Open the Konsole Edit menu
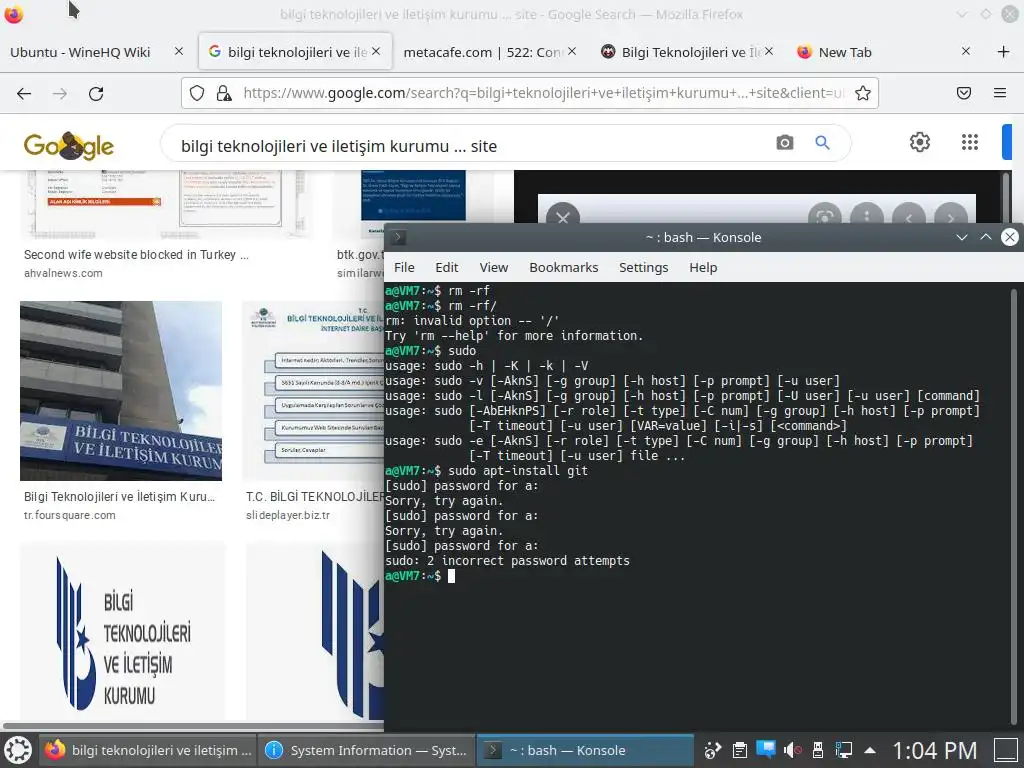Image resolution: width=1024 pixels, height=768 pixels. [447, 267]
